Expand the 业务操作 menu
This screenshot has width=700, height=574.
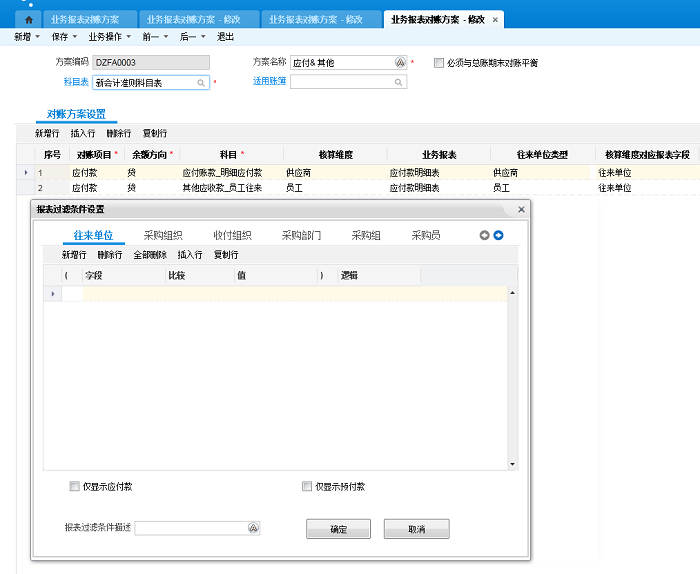tap(110, 36)
